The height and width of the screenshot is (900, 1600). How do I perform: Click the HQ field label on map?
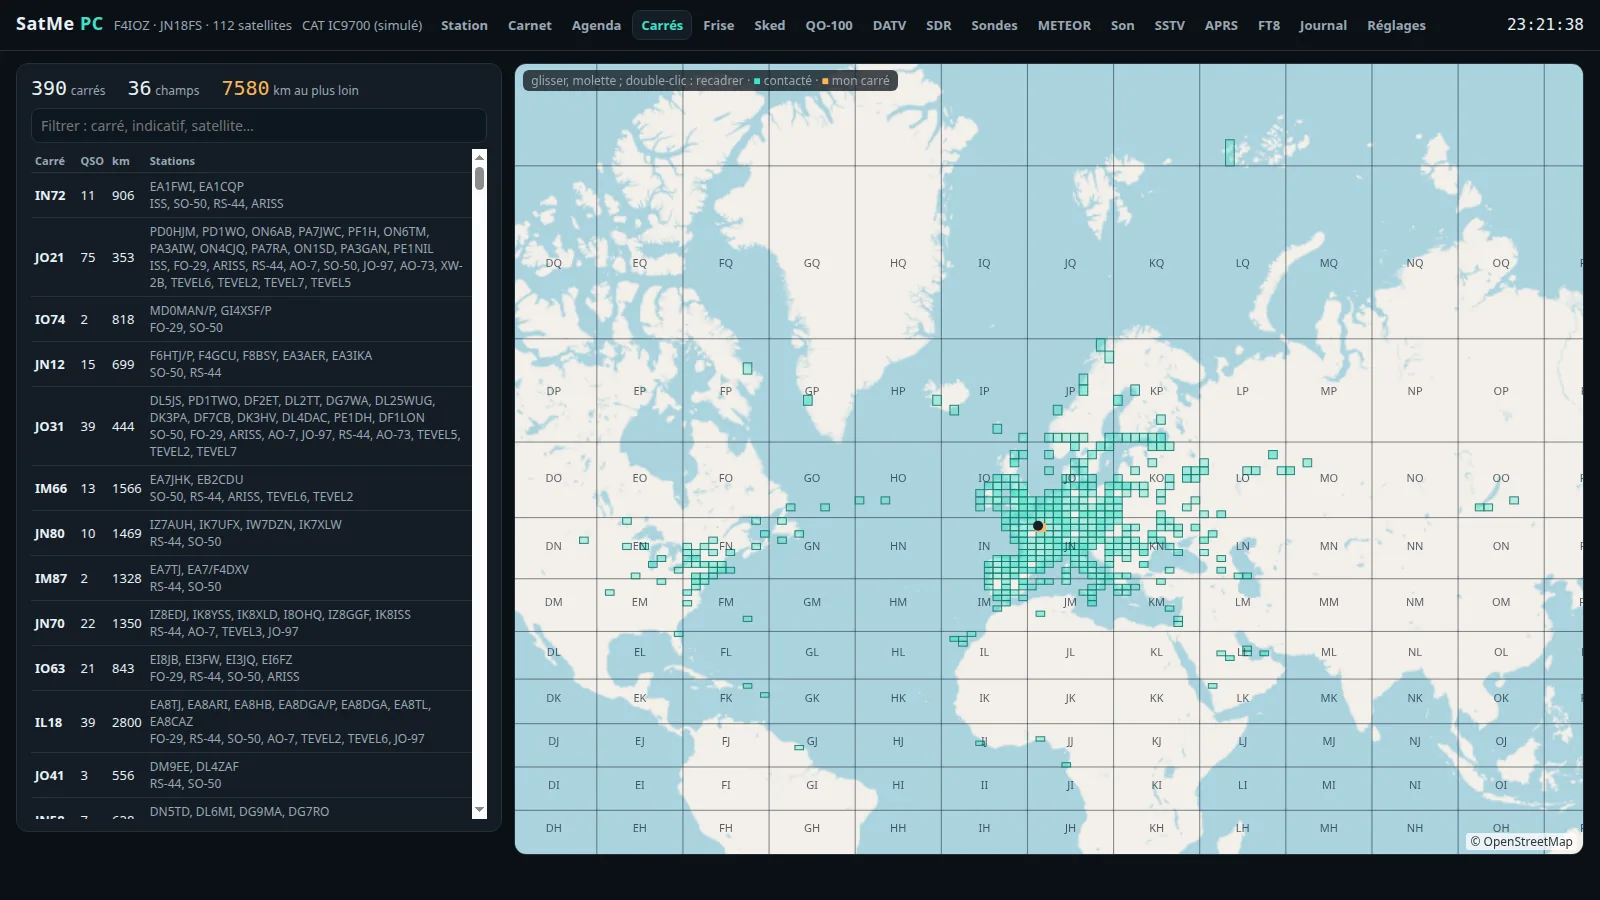[x=898, y=263]
